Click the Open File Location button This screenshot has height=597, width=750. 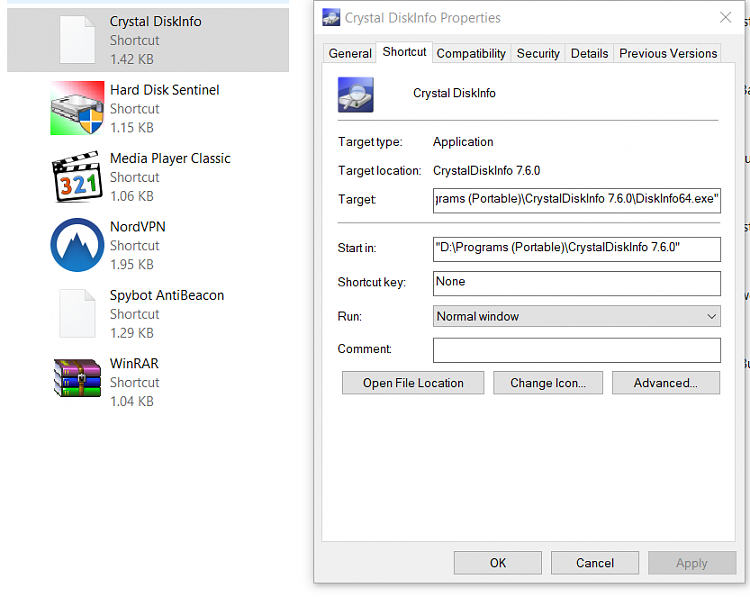click(413, 383)
